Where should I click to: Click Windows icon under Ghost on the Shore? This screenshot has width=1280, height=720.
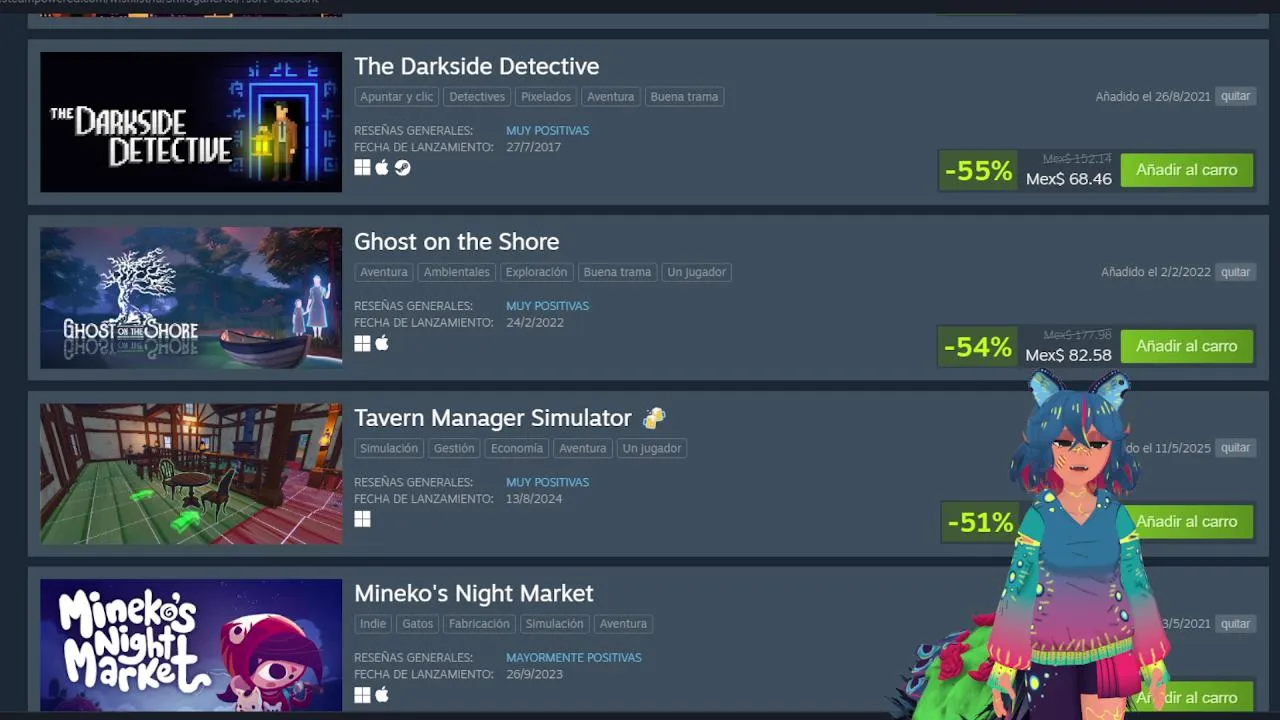tap(362, 343)
